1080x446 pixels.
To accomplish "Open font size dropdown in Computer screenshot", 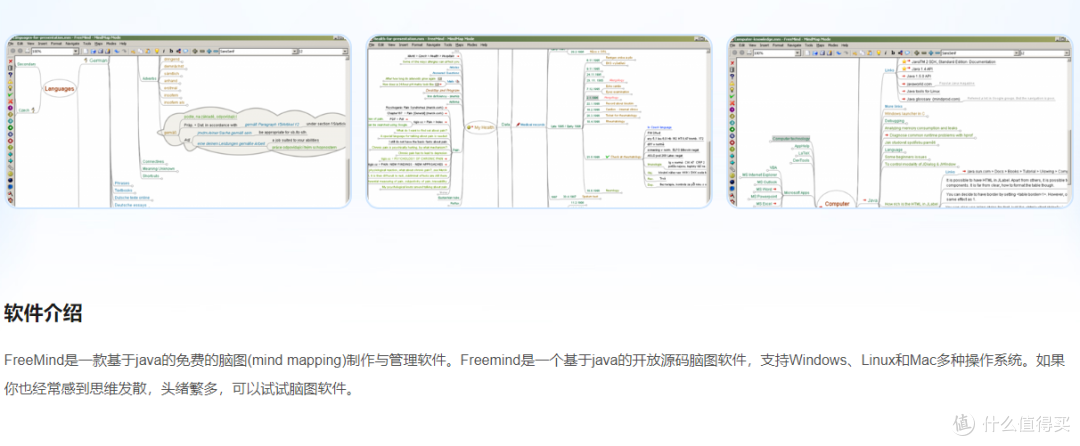I will click(1045, 53).
